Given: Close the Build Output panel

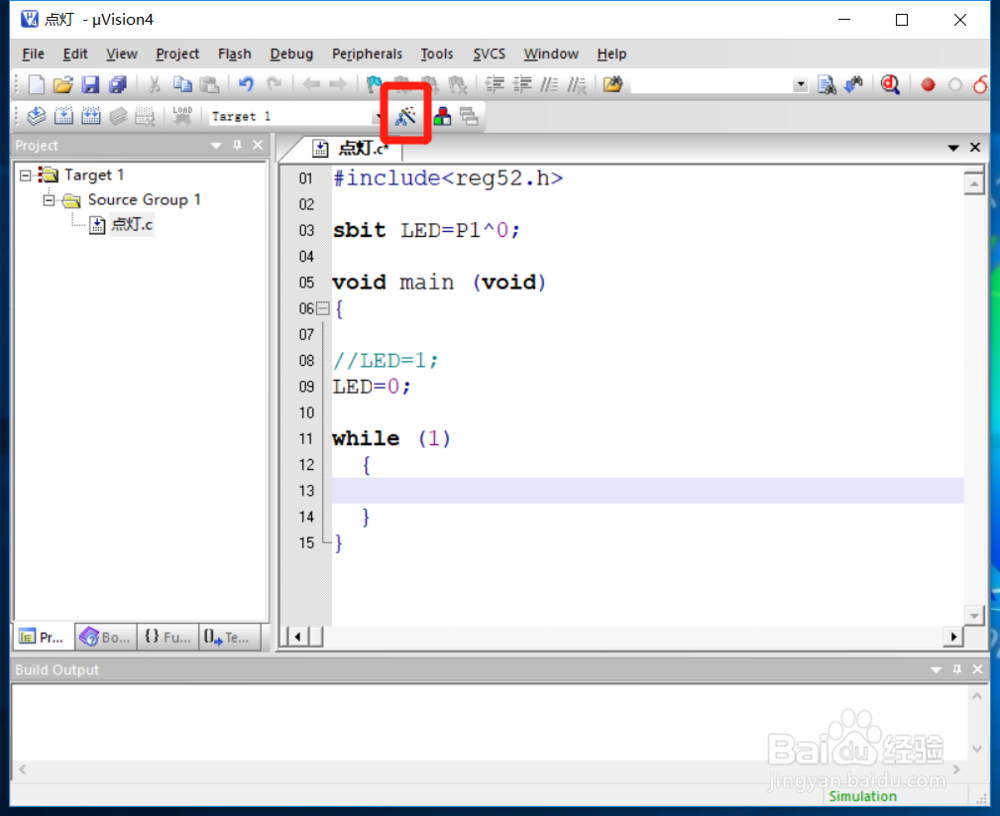Looking at the screenshot, I should (978, 669).
